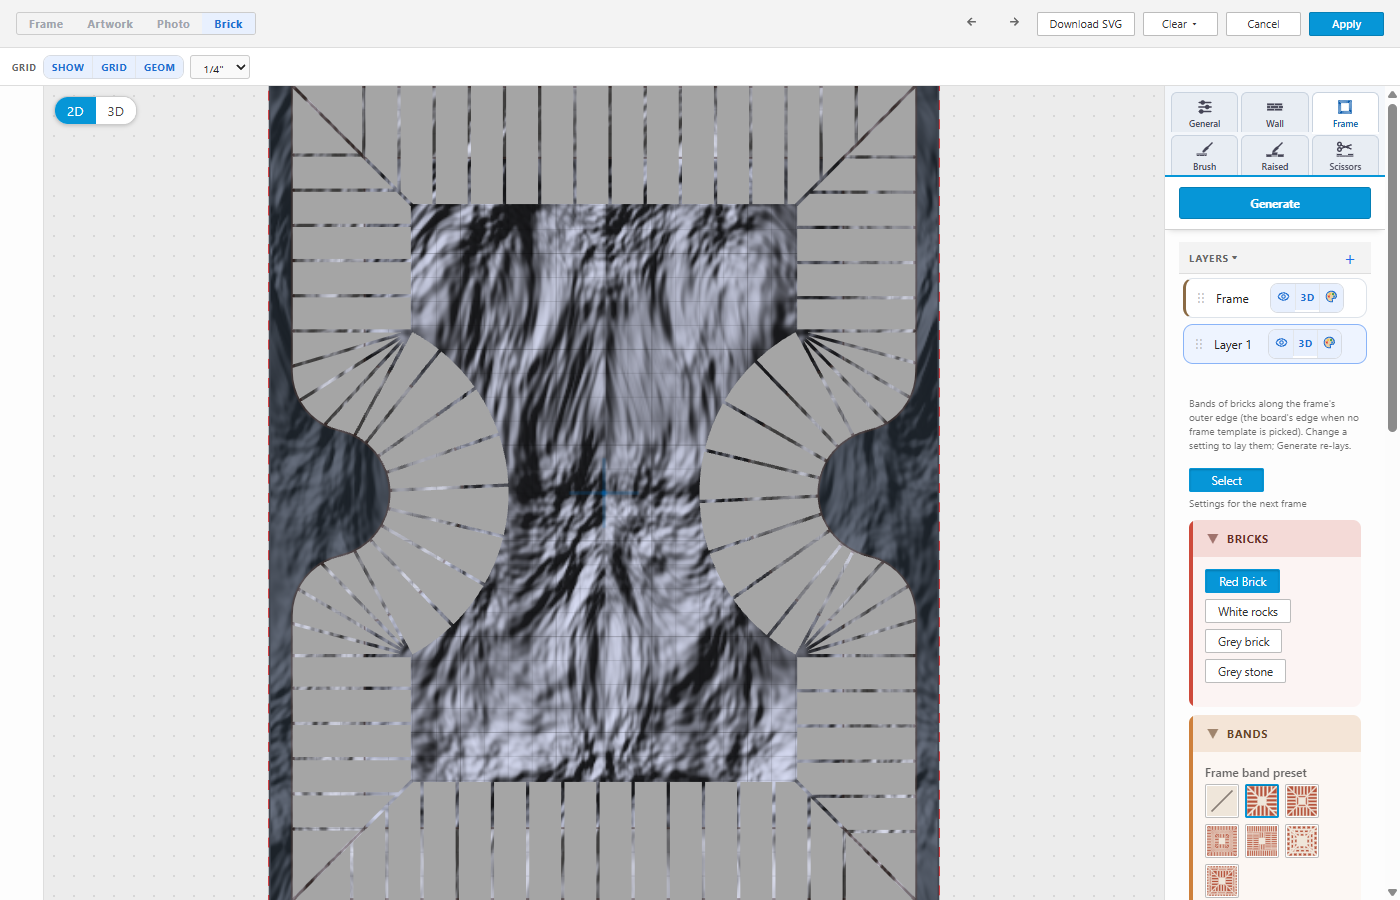
Task: Click the blue Generate button
Action: click(x=1275, y=203)
